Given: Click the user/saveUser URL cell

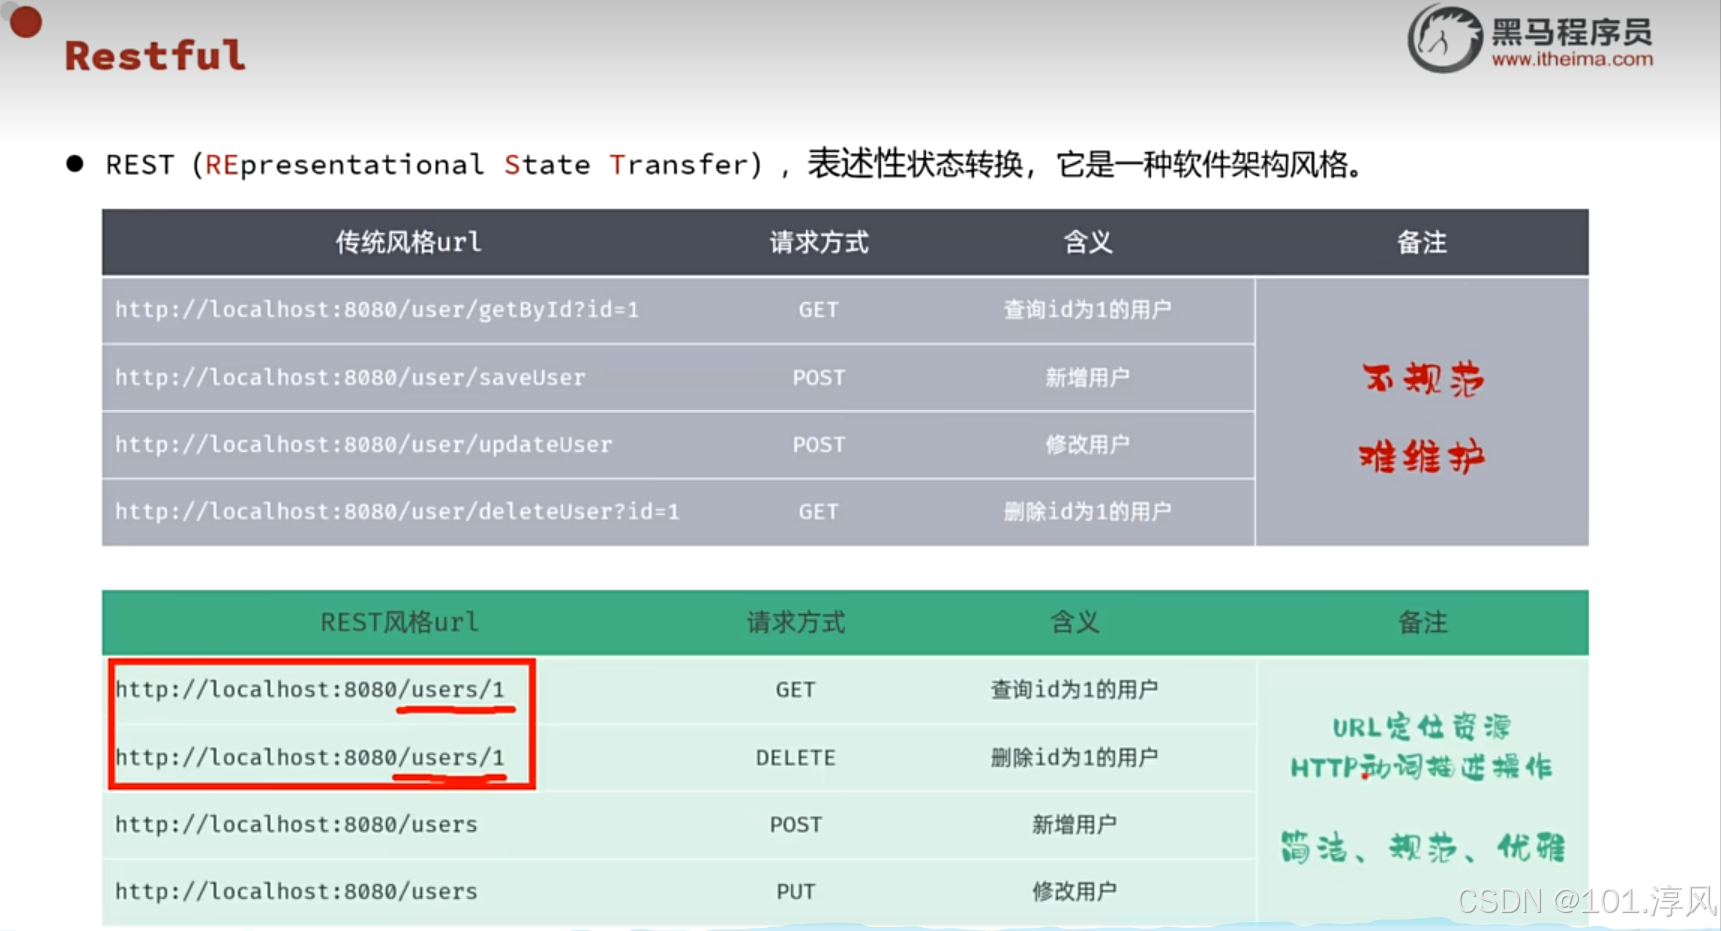Looking at the screenshot, I should [350, 378].
